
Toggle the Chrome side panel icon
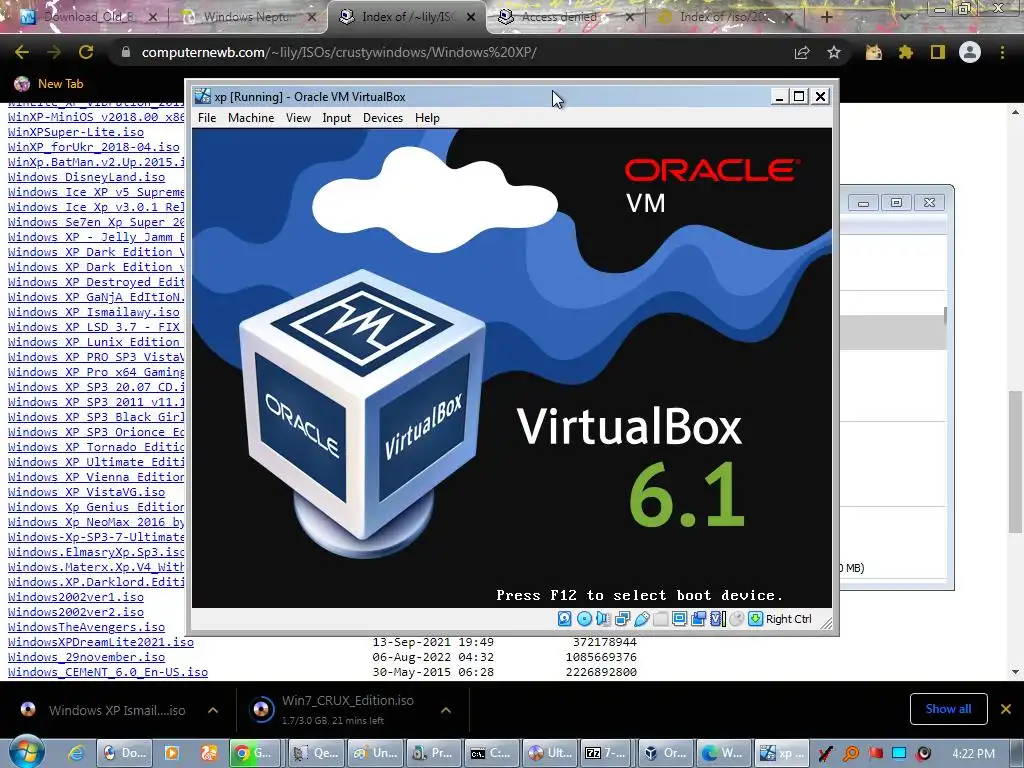pyautogui.click(x=938, y=52)
